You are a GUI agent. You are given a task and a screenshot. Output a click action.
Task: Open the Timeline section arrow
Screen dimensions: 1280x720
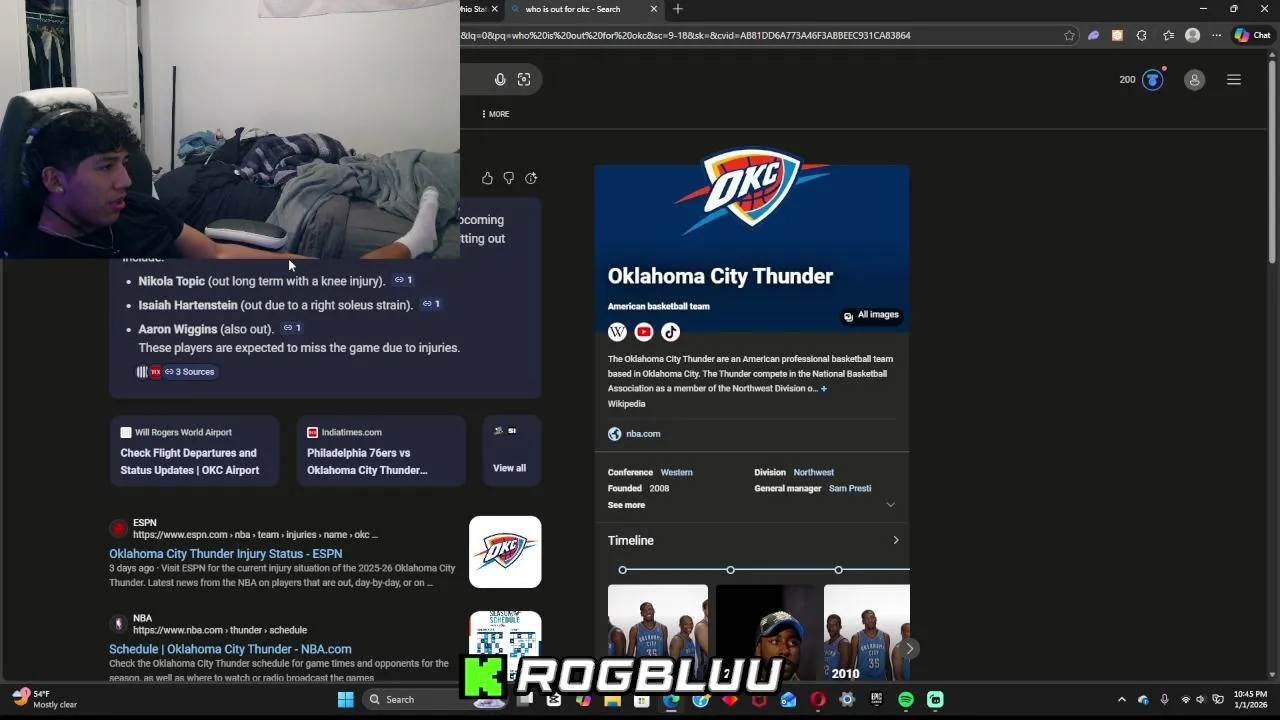(x=895, y=540)
